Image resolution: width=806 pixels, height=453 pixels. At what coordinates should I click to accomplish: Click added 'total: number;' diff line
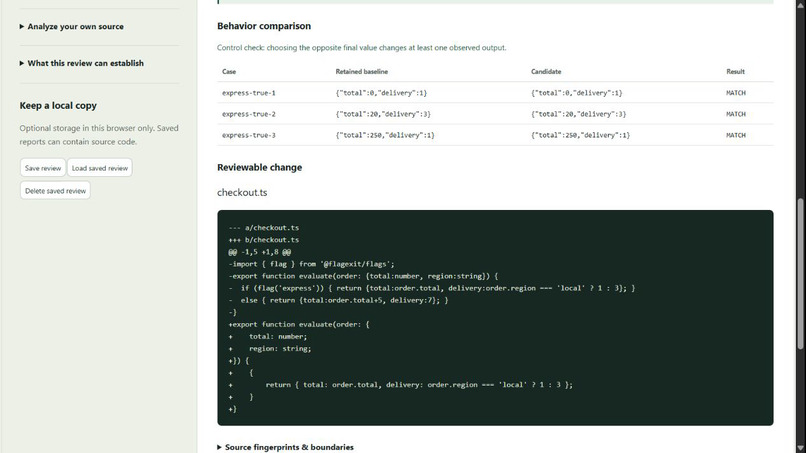[x=268, y=336]
